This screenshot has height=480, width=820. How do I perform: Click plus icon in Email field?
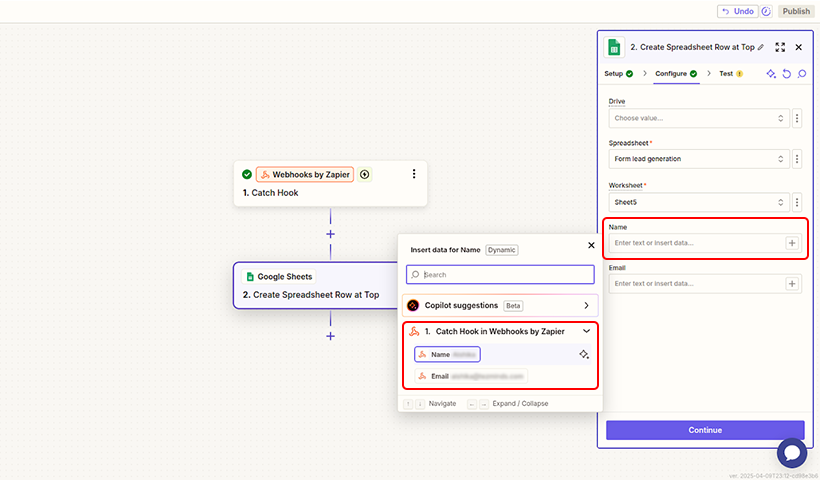tap(792, 284)
